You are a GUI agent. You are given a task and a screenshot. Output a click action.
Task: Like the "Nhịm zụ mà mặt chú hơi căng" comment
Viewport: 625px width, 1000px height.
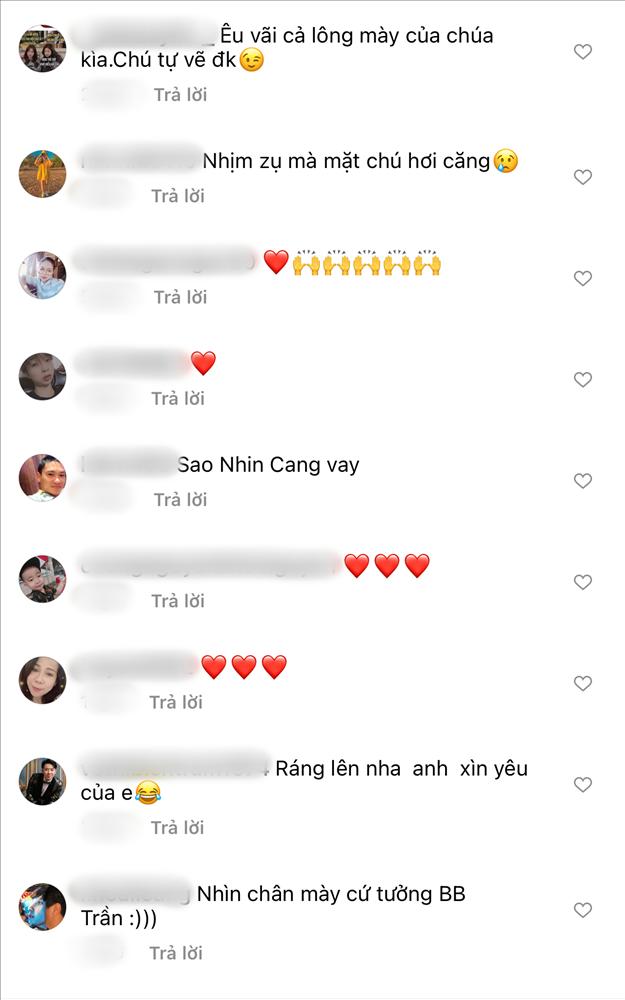(x=582, y=177)
